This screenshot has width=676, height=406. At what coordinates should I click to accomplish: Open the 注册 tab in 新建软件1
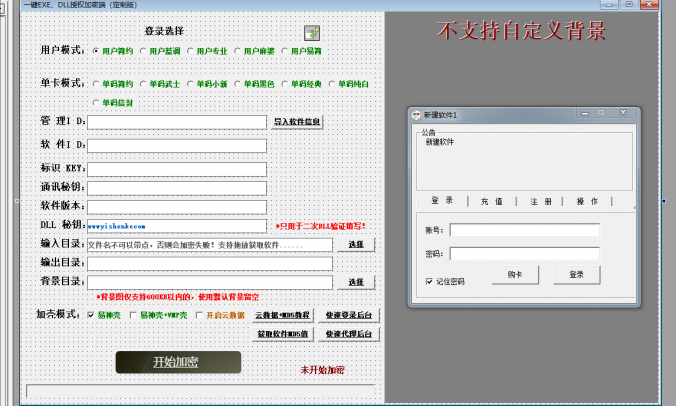pyautogui.click(x=541, y=201)
